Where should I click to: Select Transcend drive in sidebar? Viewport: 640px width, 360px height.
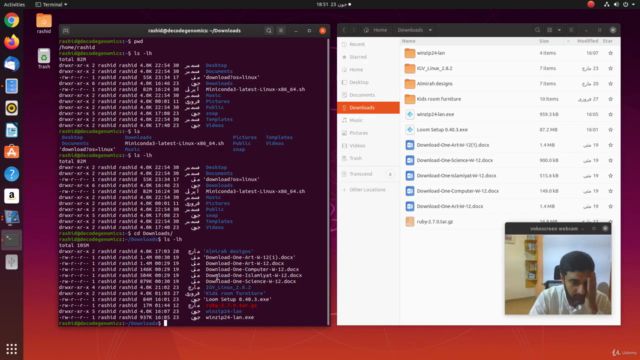coord(361,174)
